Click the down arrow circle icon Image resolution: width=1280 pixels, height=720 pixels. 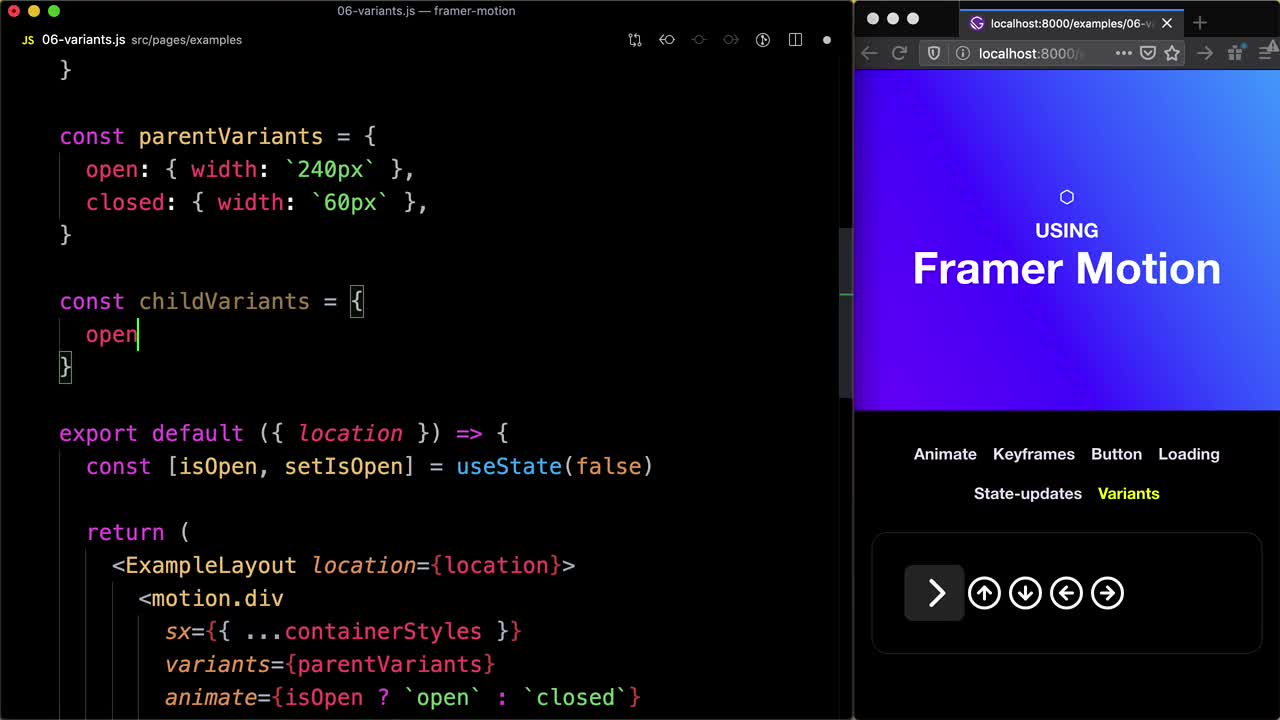pyautogui.click(x=1025, y=593)
